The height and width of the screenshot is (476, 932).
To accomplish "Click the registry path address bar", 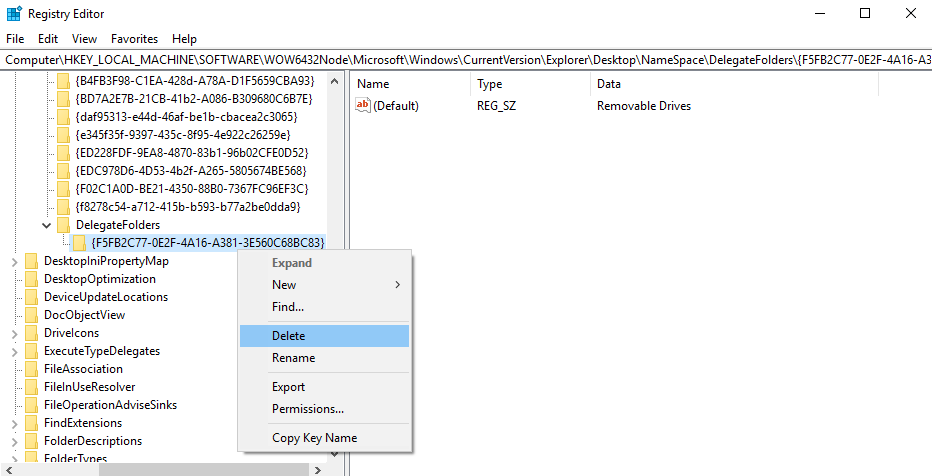I will tap(466, 60).
